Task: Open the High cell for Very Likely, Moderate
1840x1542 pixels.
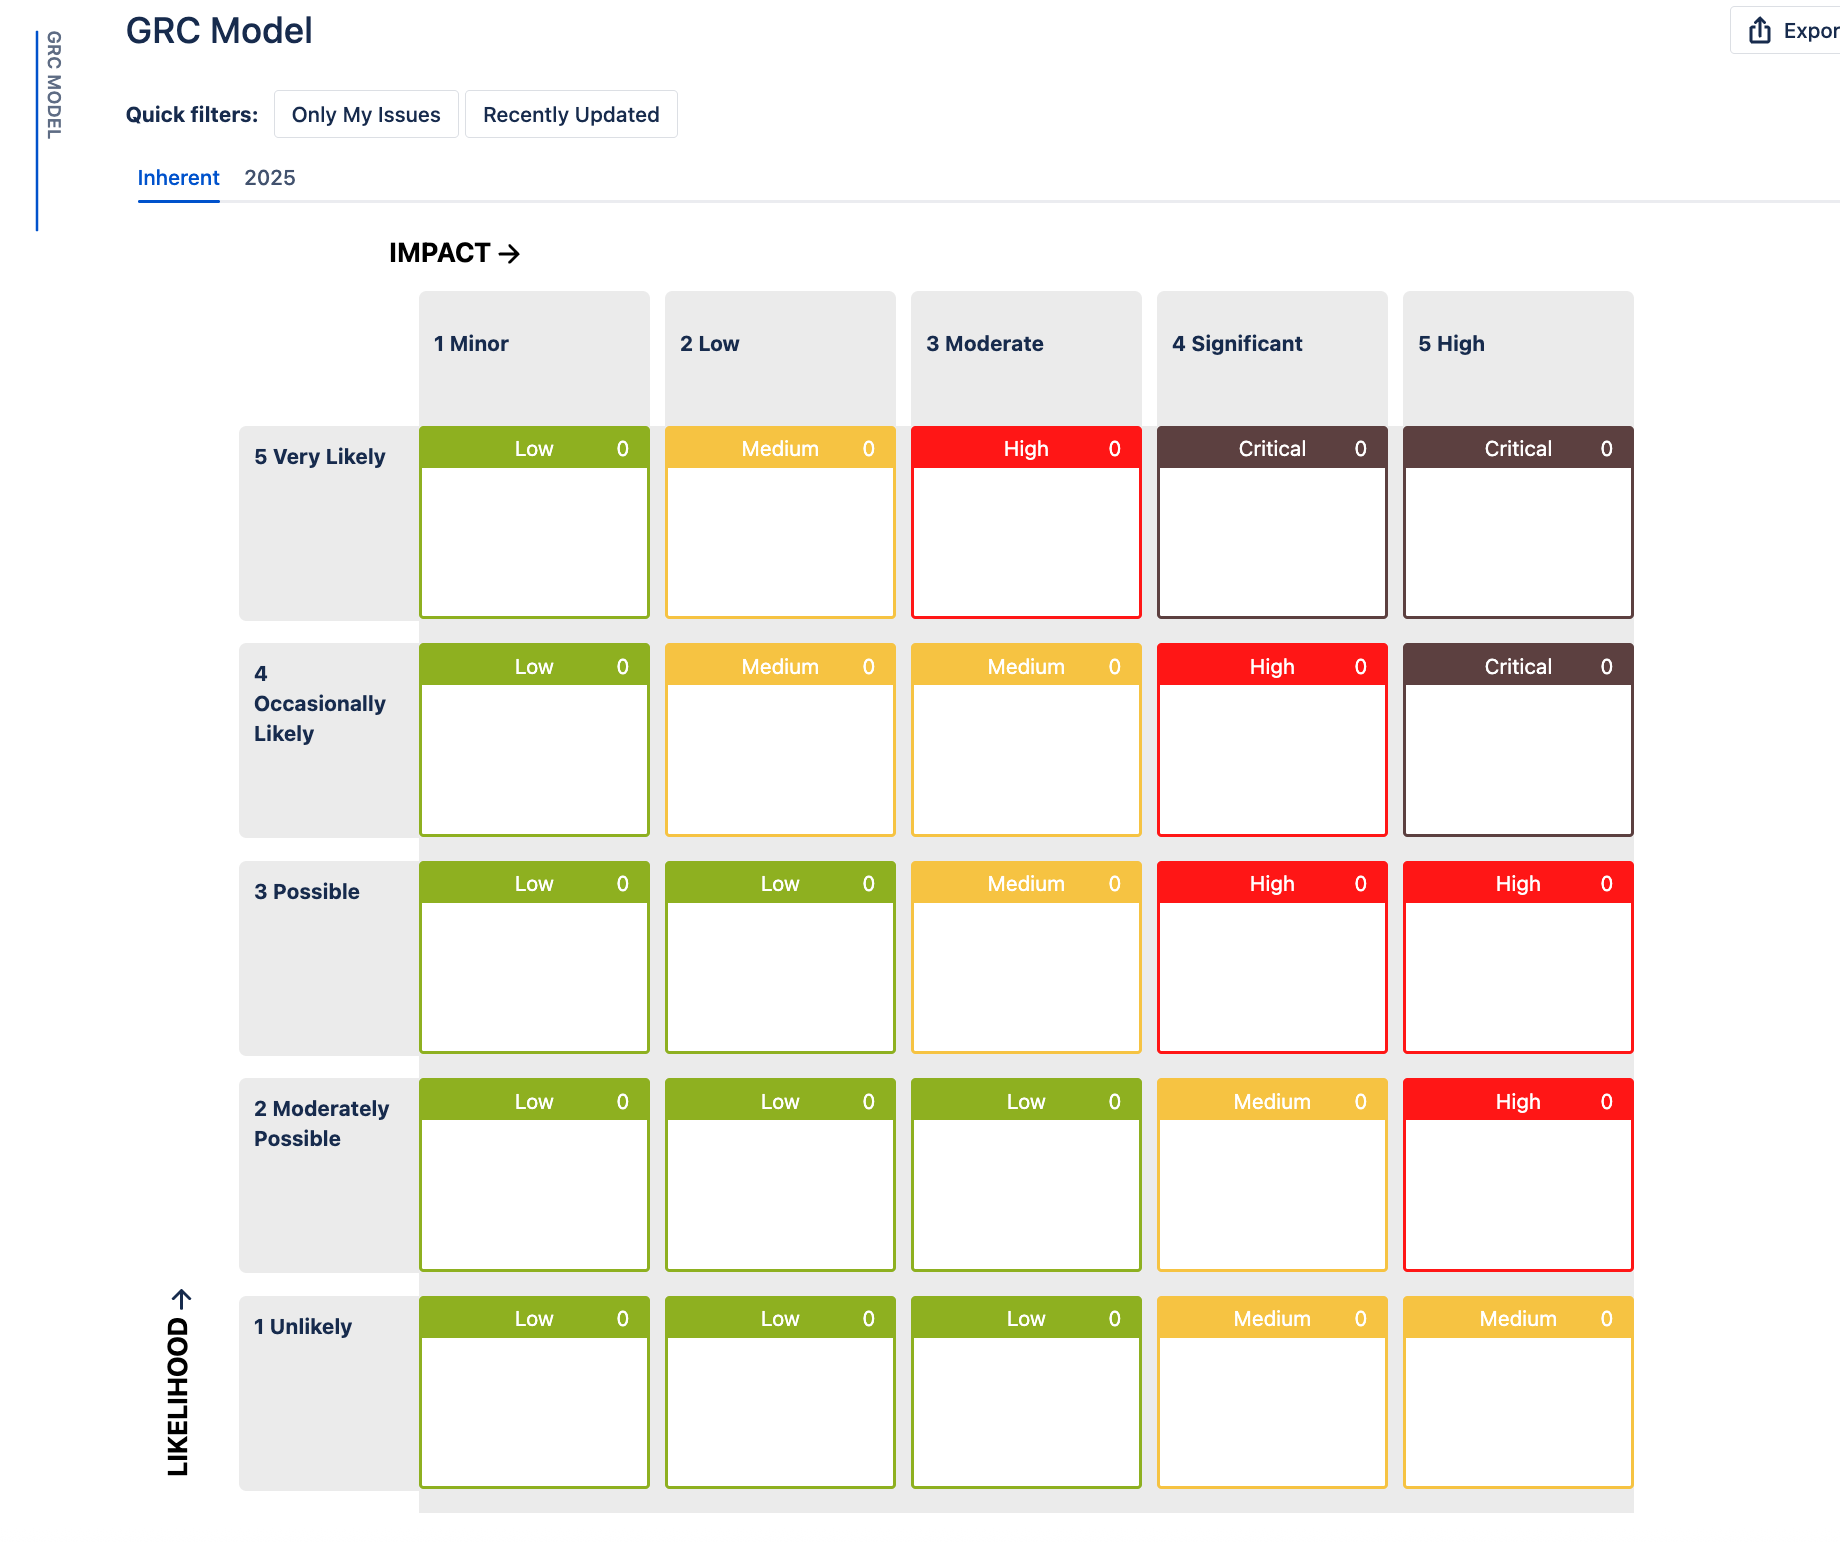Action: tap(1026, 522)
